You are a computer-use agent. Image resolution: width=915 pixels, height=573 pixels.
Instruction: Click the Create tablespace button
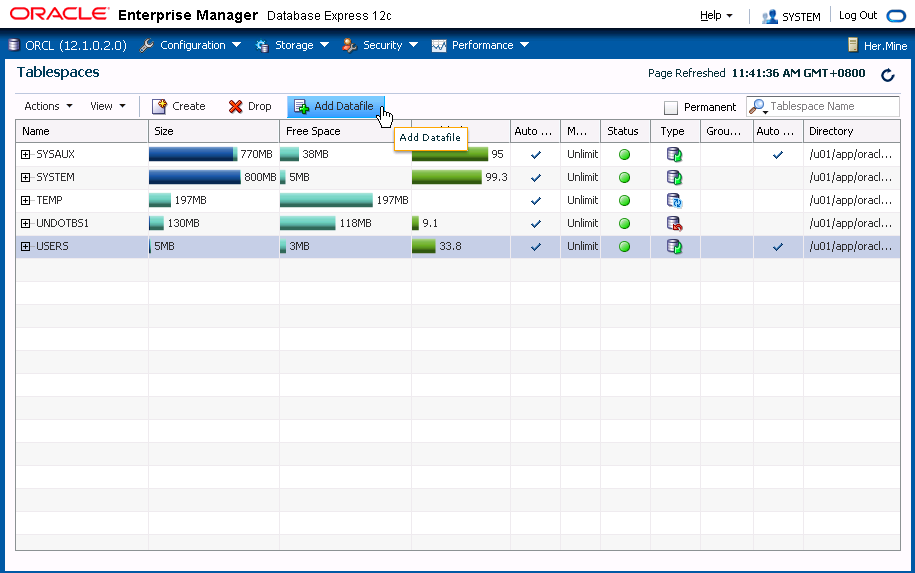point(179,106)
